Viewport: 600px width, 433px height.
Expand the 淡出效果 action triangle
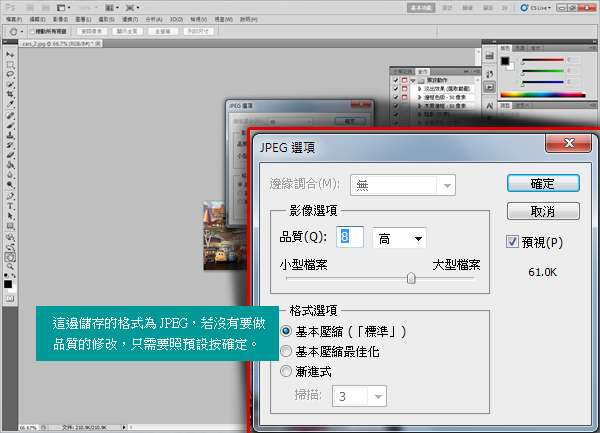tap(419, 89)
